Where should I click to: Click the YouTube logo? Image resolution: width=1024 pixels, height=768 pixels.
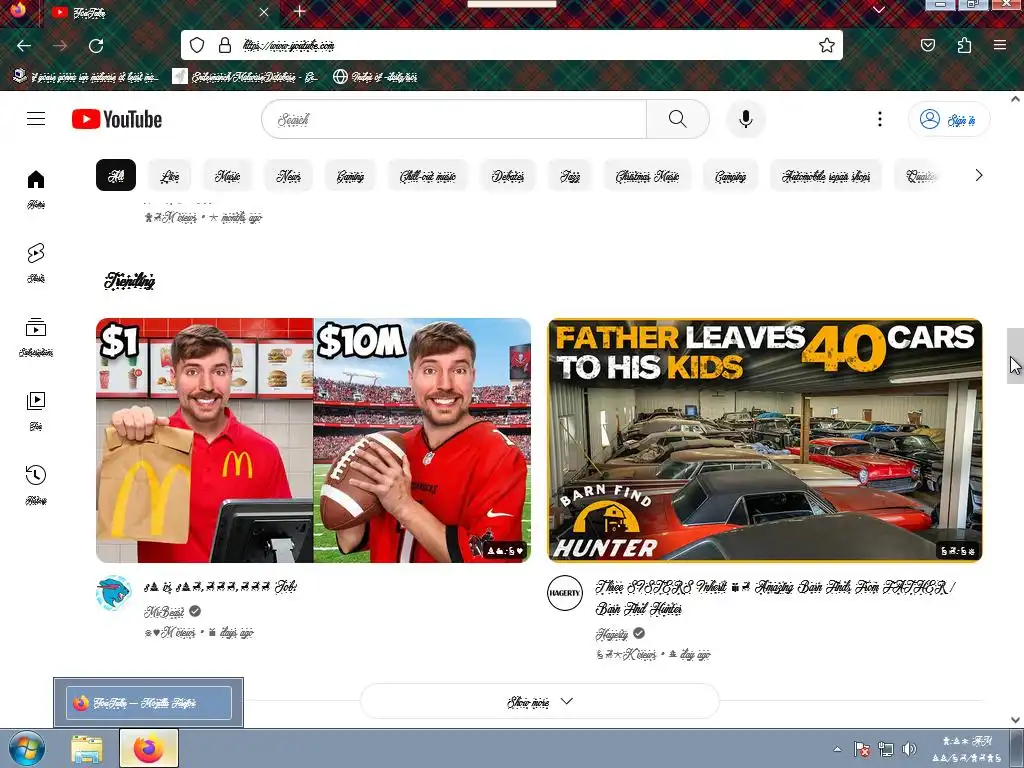tap(117, 120)
